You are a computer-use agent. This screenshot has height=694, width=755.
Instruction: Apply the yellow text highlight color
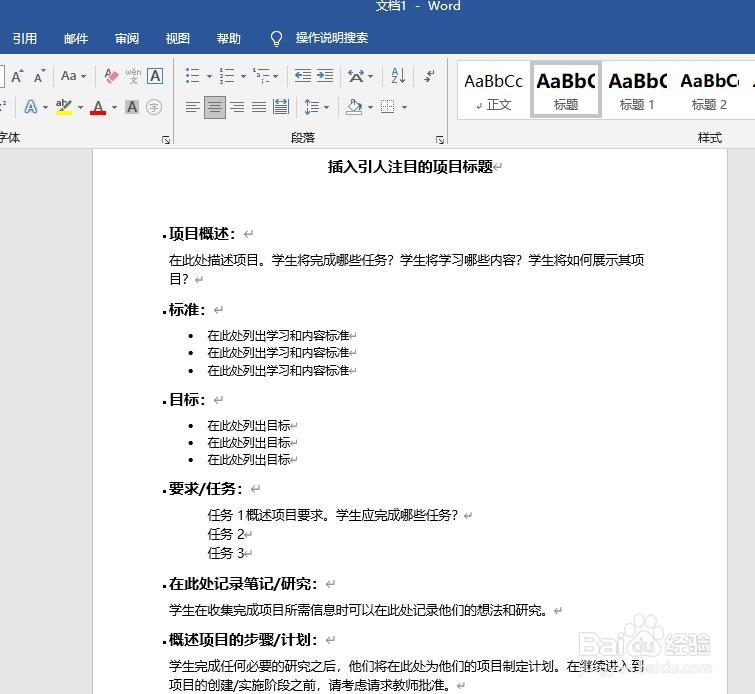click(x=64, y=107)
